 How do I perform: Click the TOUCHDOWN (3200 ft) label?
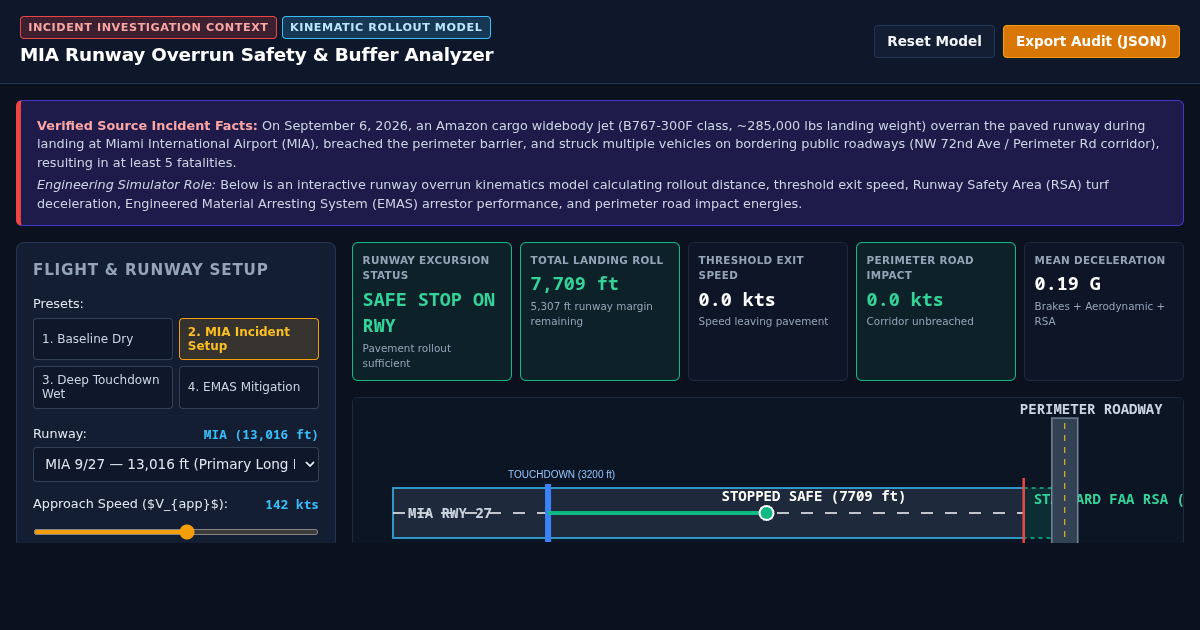point(561,474)
